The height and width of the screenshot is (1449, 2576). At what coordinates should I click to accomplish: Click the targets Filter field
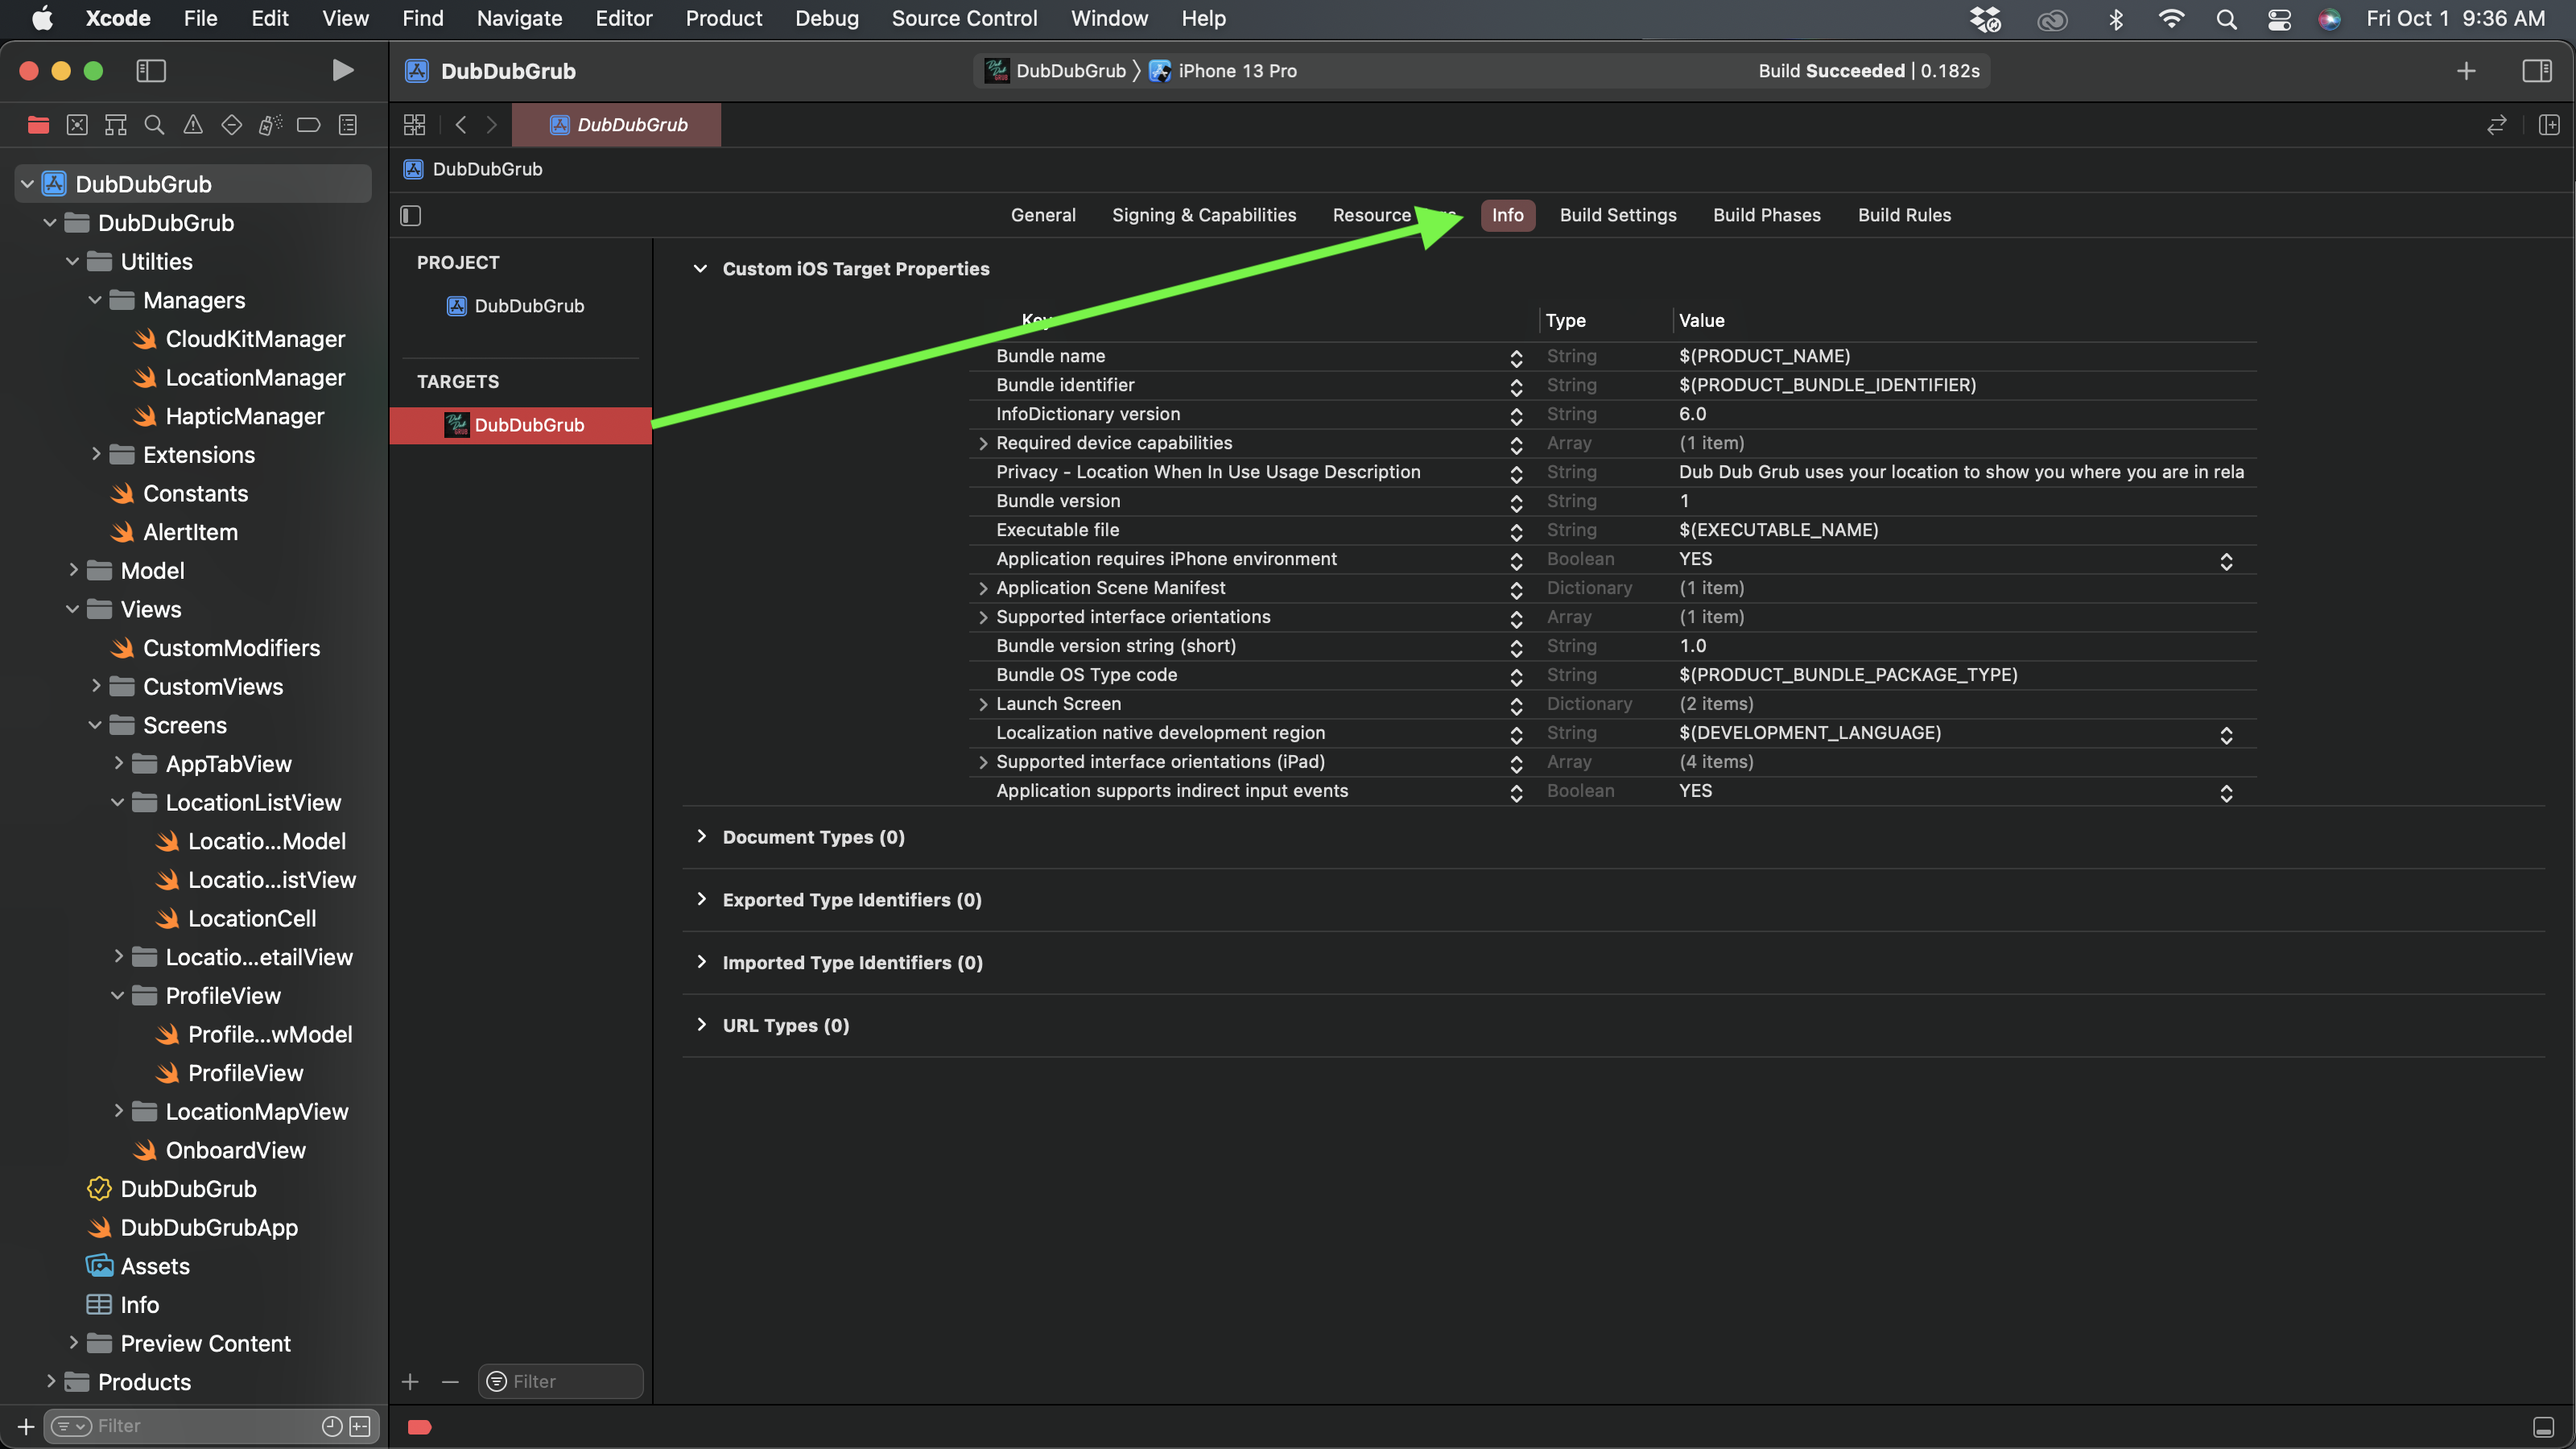click(561, 1381)
